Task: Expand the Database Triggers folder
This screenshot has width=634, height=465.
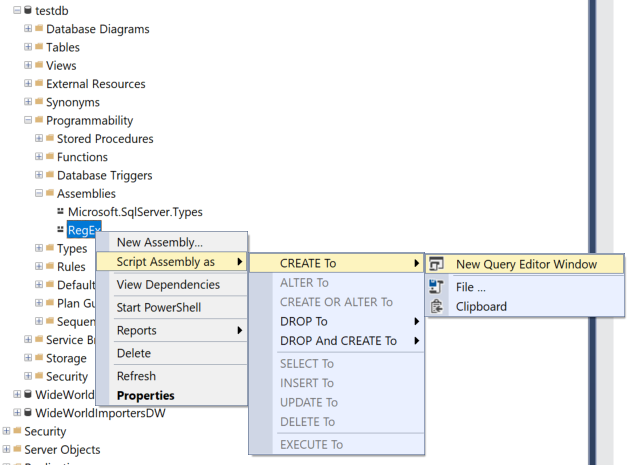Action: pyautogui.click(x=39, y=175)
